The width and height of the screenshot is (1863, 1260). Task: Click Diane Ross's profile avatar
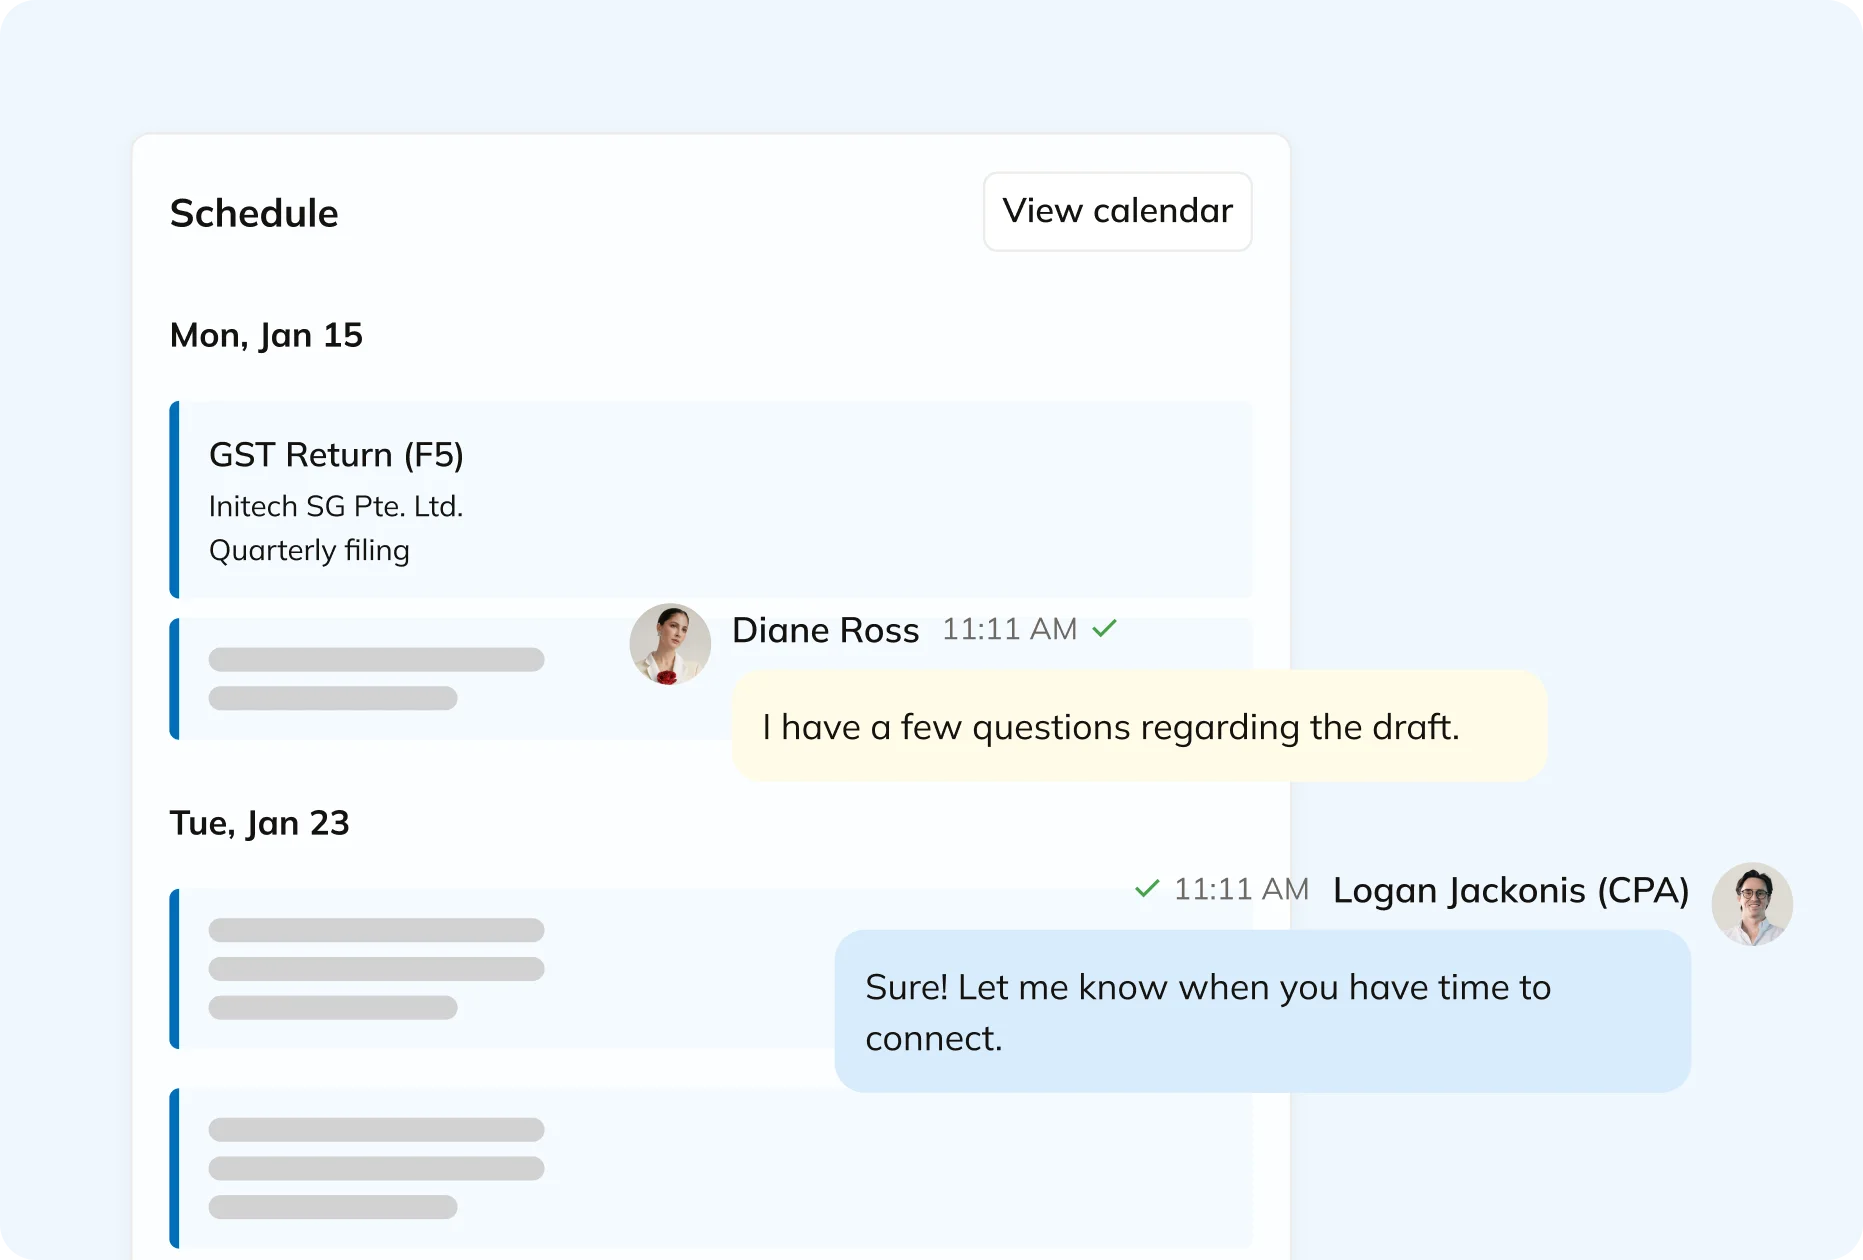[x=669, y=645]
